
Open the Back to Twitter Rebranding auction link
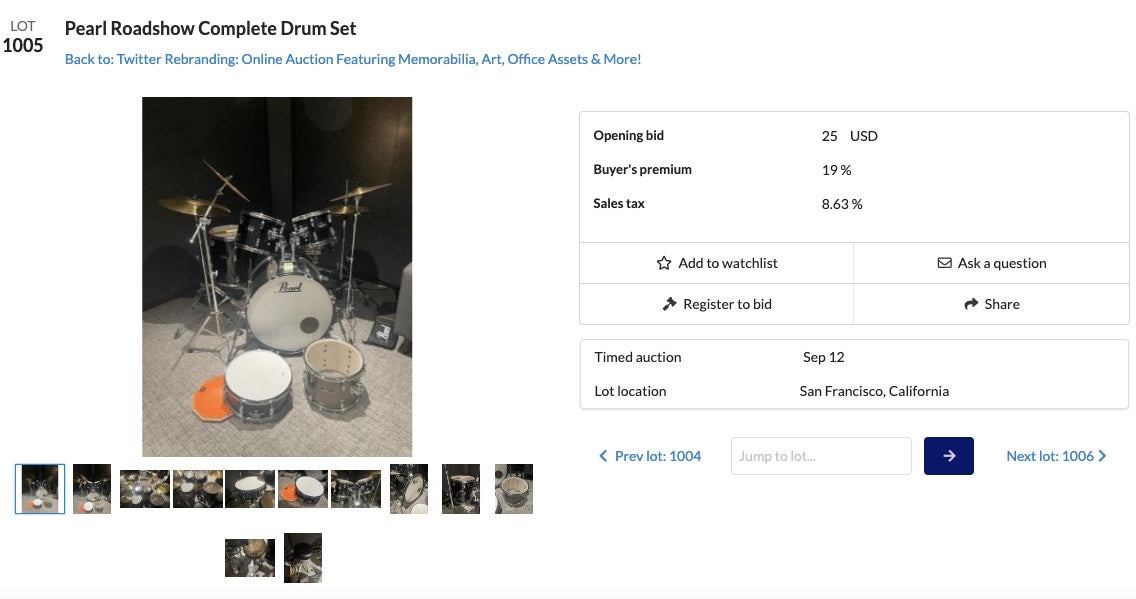click(353, 59)
